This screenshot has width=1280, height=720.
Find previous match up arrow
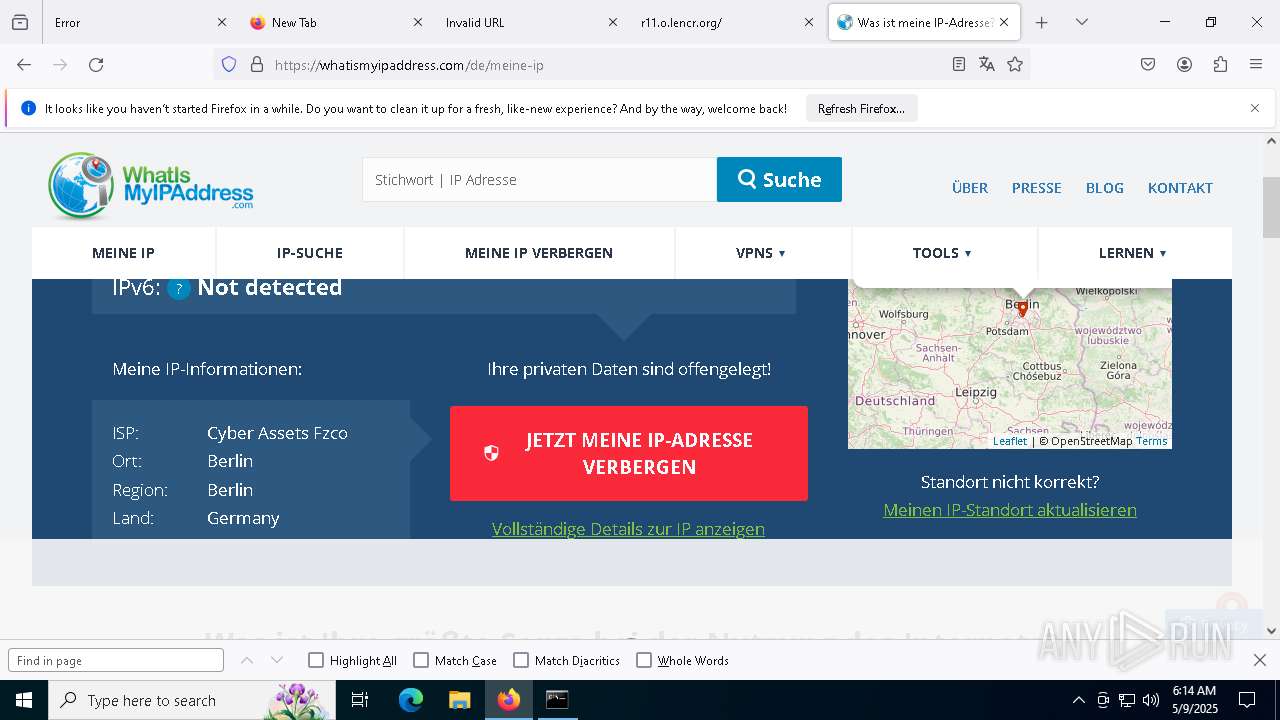click(247, 660)
